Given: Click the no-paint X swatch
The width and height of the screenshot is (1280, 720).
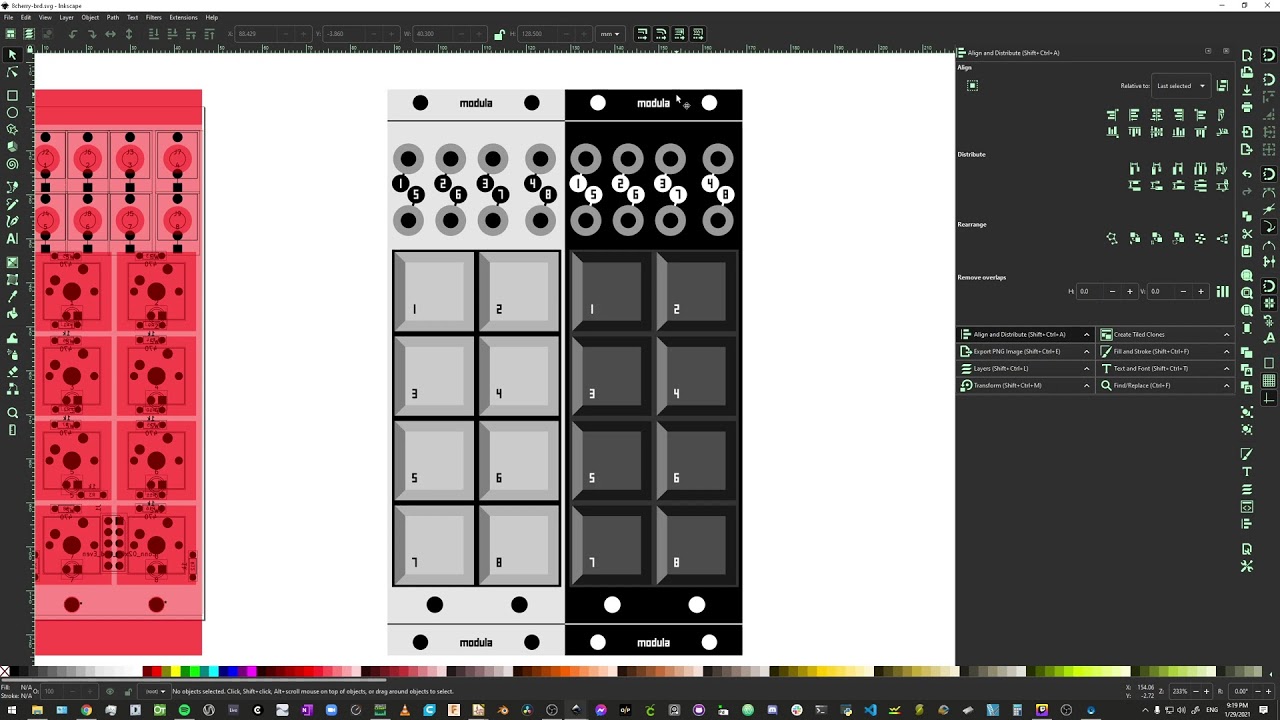Looking at the screenshot, I should click(x=5, y=672).
